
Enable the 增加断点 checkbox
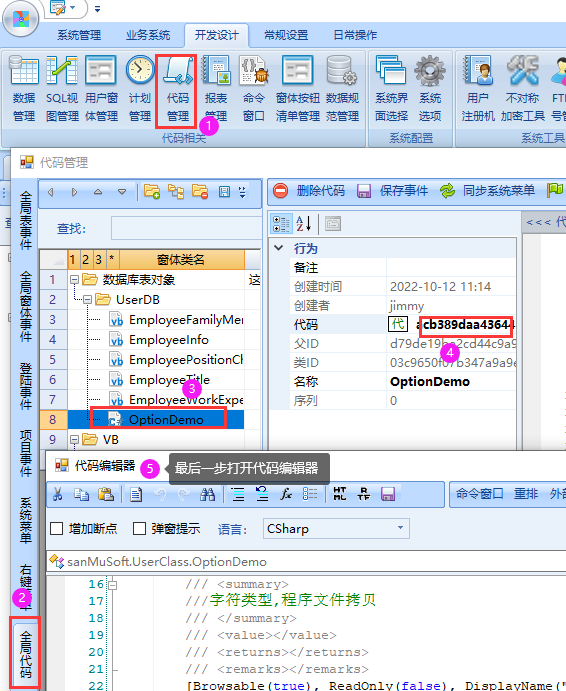(56, 528)
